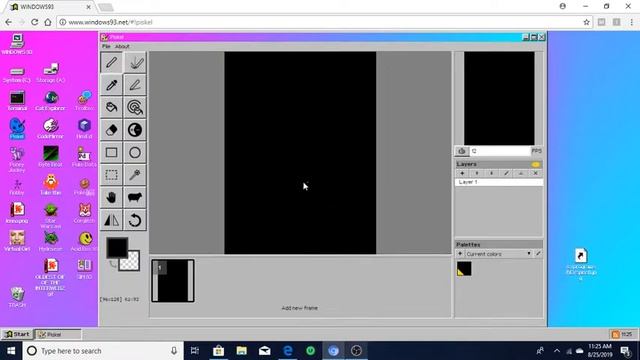This screenshot has height=360, width=640.
Task: Click the WINDOWS93 browser tab
Action: pyautogui.click(x=51, y=7)
